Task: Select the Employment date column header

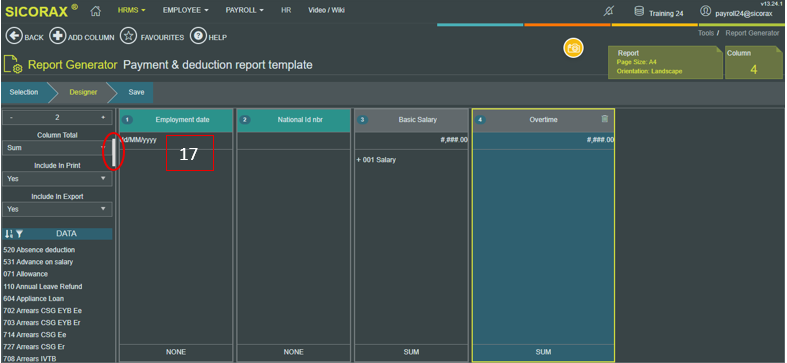Action: (x=176, y=120)
